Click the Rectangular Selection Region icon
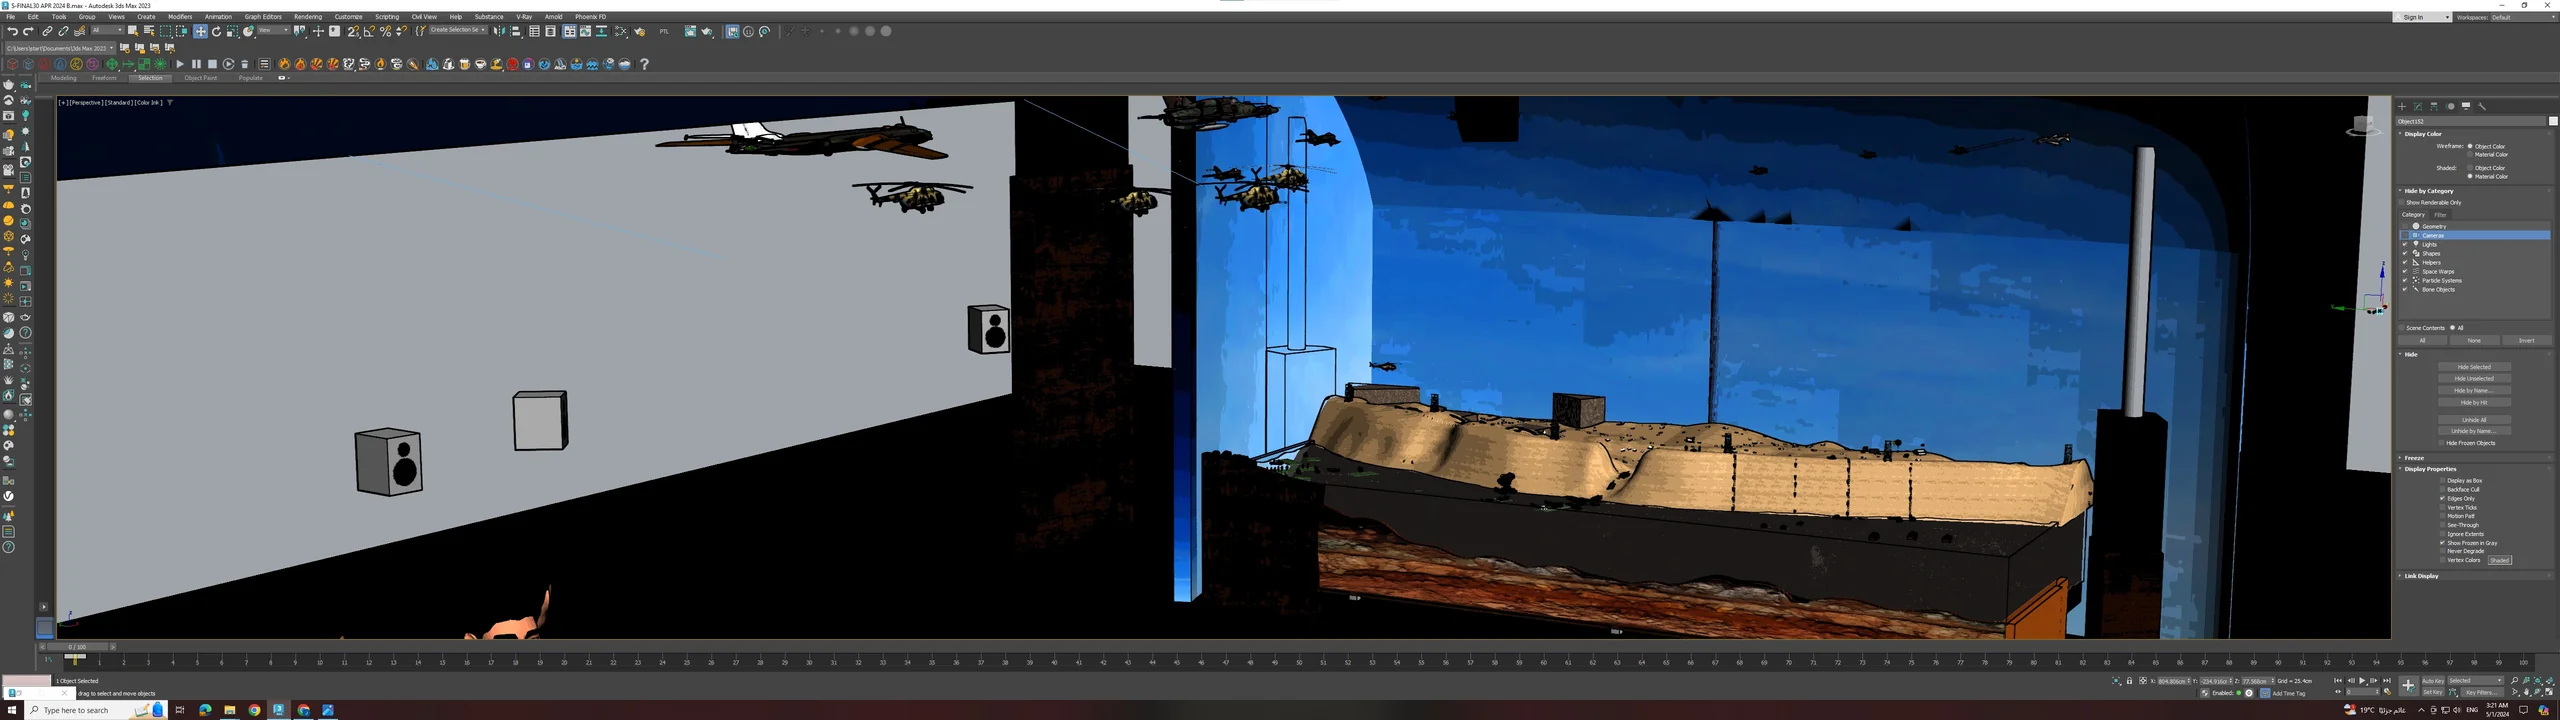The width and height of the screenshot is (2560, 720). point(165,31)
